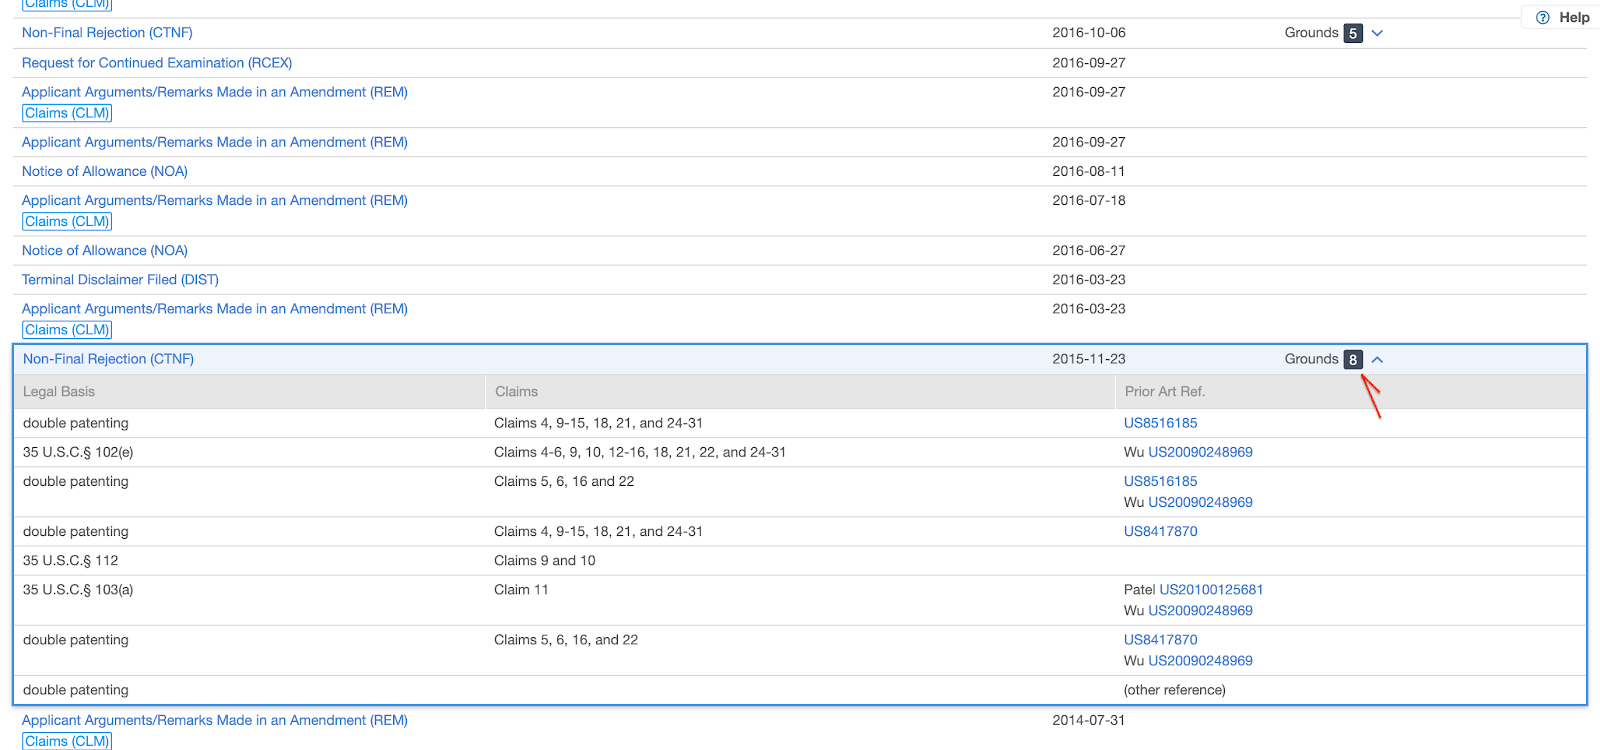Viewport: 1600px width, 750px height.
Task: Select the Claim 11 cell
Action: tap(521, 590)
